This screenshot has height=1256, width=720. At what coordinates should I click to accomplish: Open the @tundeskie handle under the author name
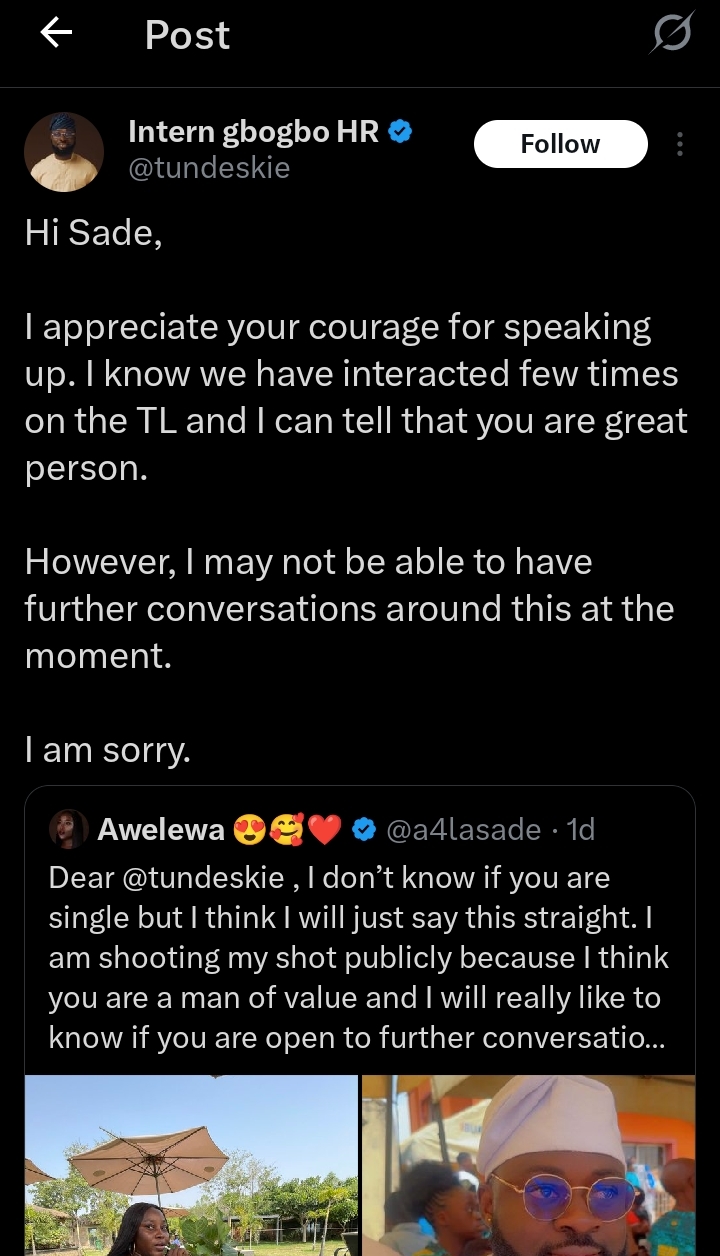(209, 167)
